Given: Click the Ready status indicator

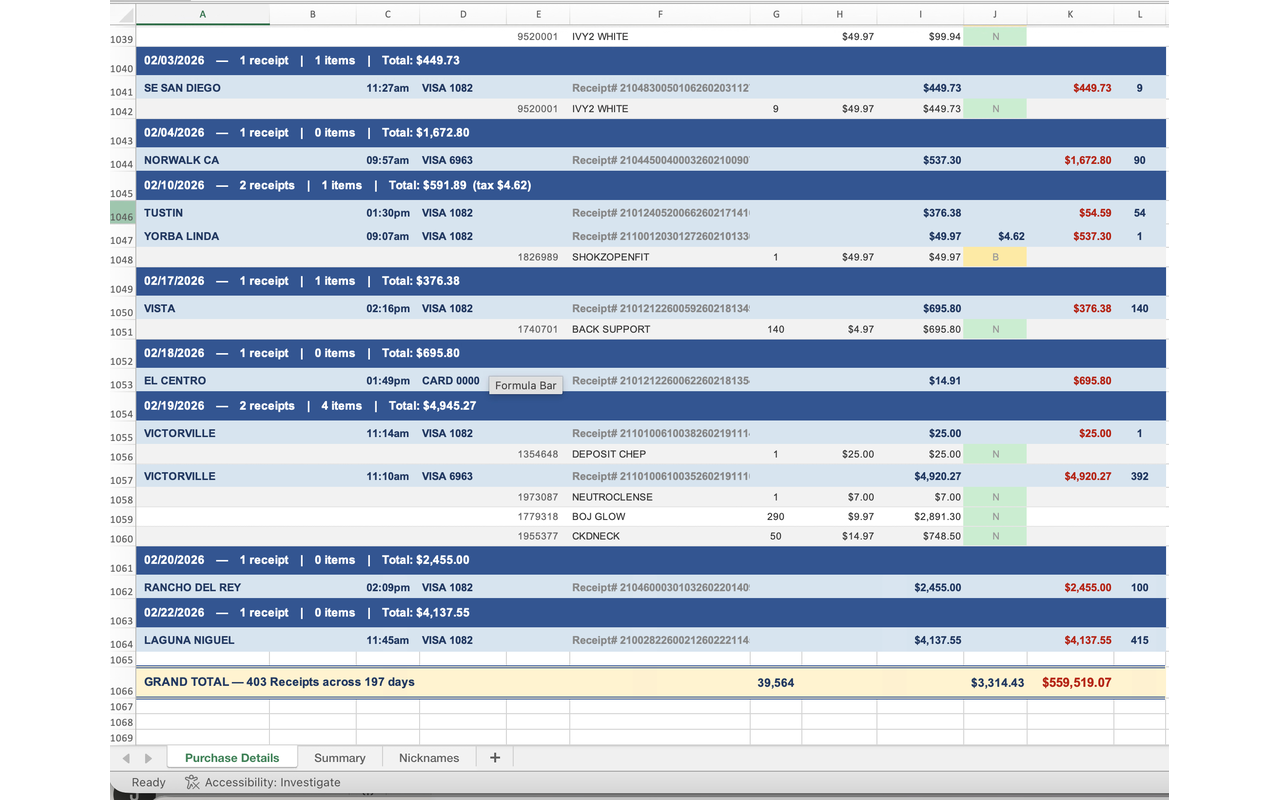Looking at the screenshot, I should [x=148, y=782].
